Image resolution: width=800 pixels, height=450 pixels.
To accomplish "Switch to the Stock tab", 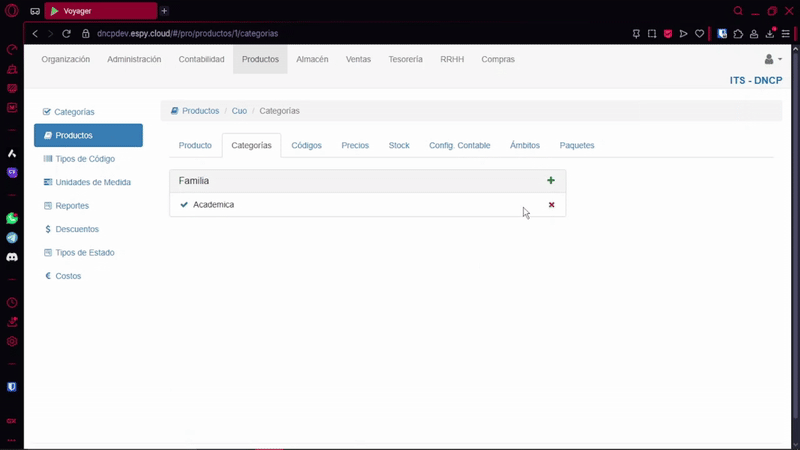I will coord(399,146).
